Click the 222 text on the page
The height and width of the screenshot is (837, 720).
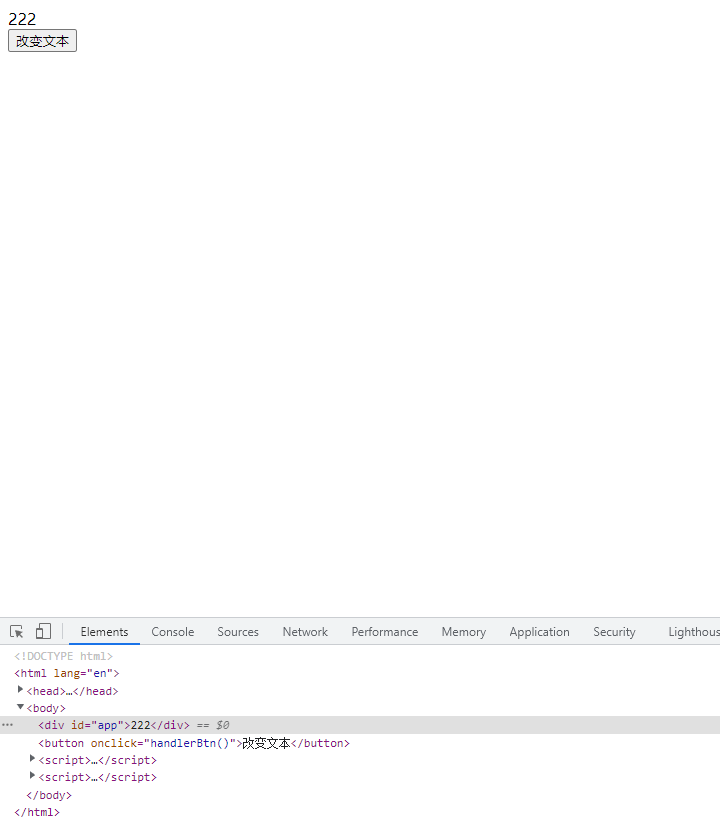[22, 19]
